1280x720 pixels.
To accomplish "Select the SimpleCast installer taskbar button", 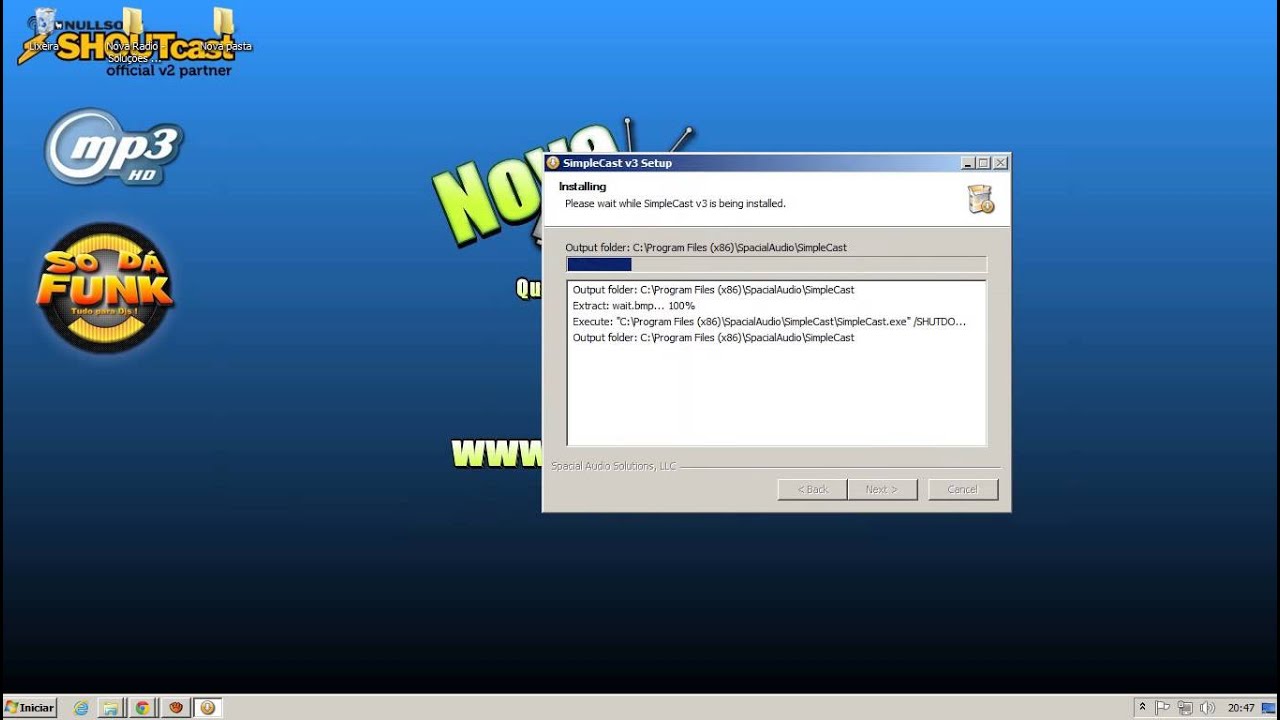I will pos(207,707).
